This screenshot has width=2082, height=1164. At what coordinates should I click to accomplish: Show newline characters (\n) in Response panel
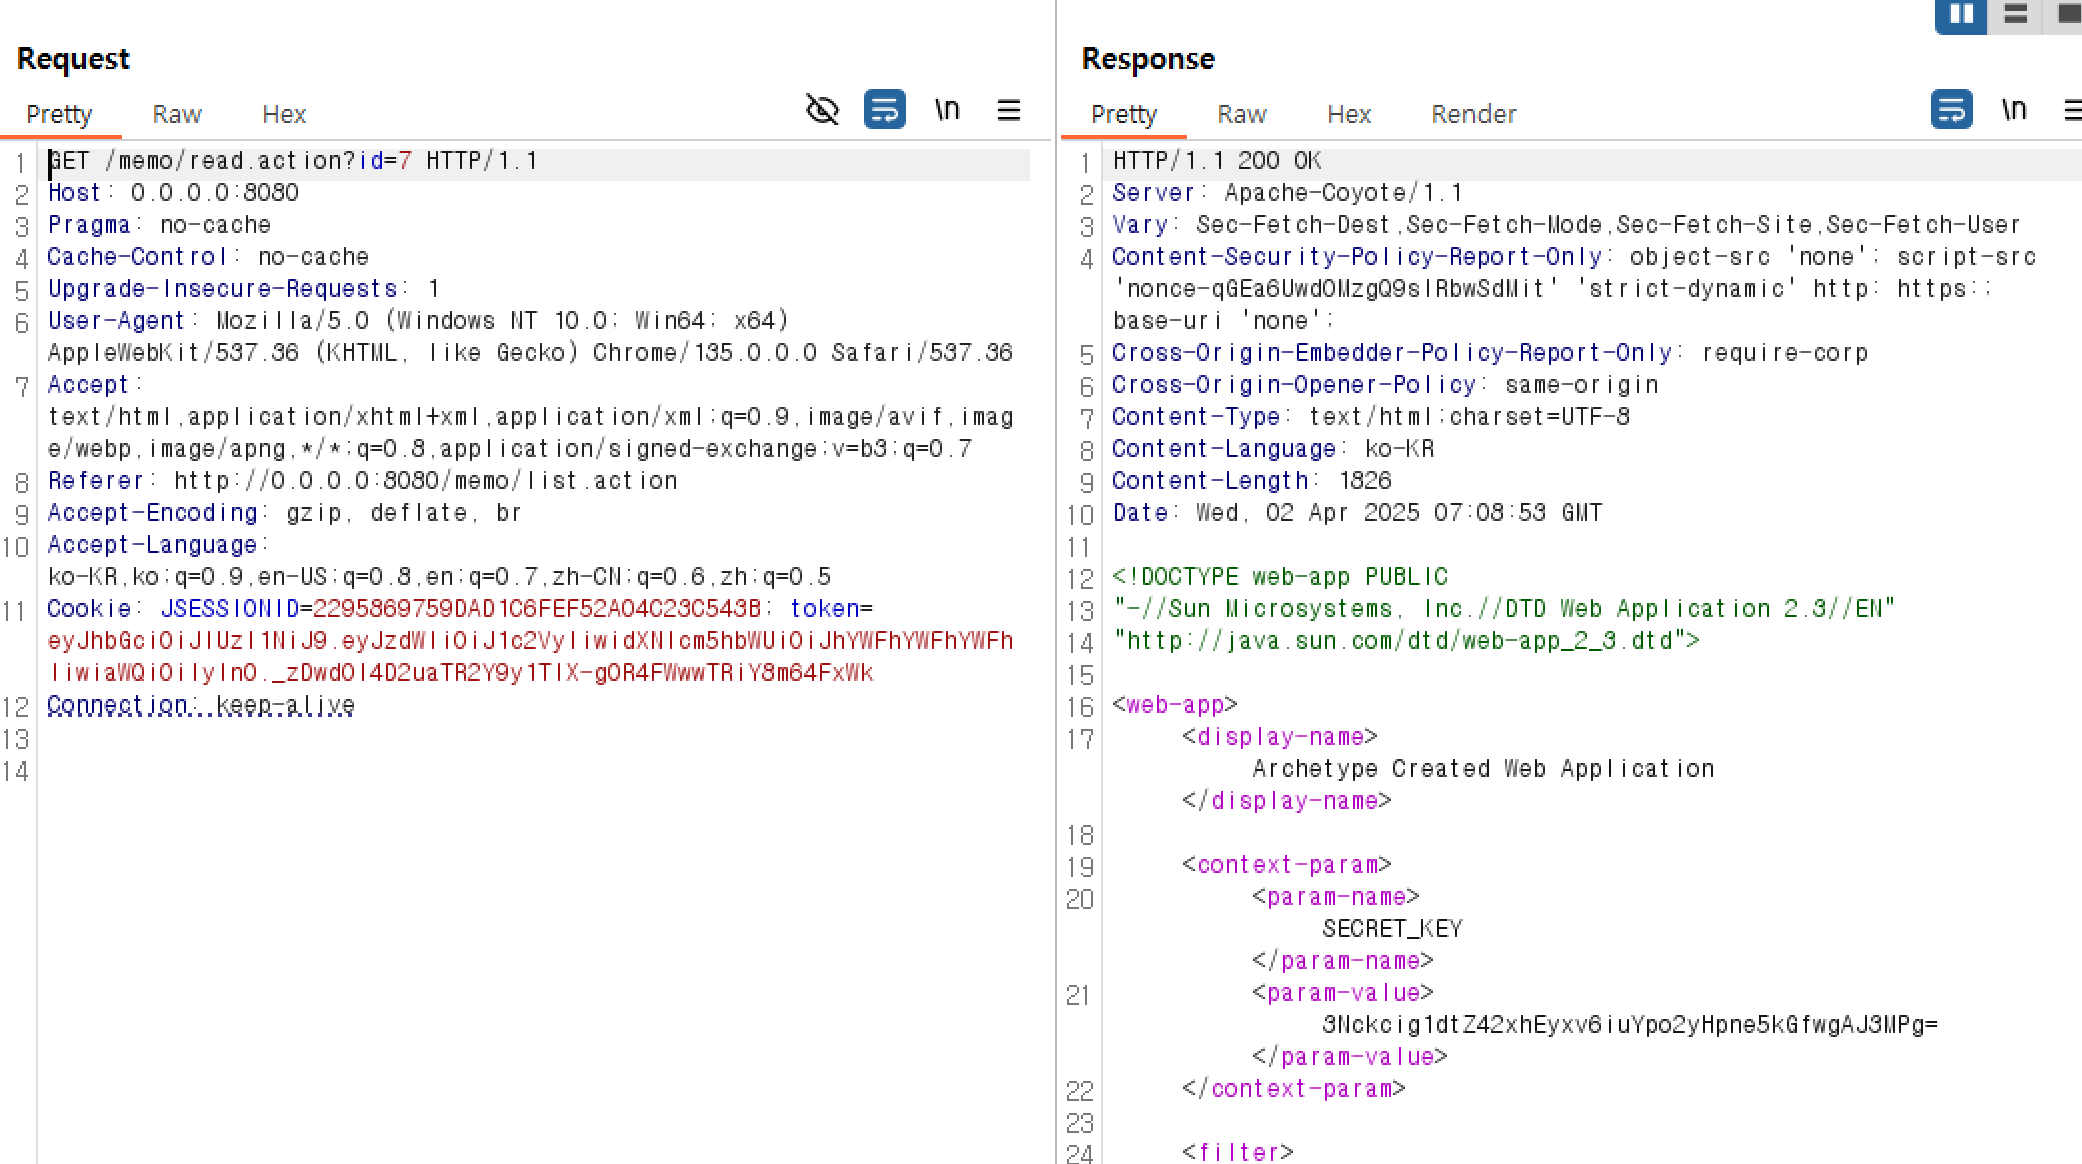click(x=2013, y=110)
